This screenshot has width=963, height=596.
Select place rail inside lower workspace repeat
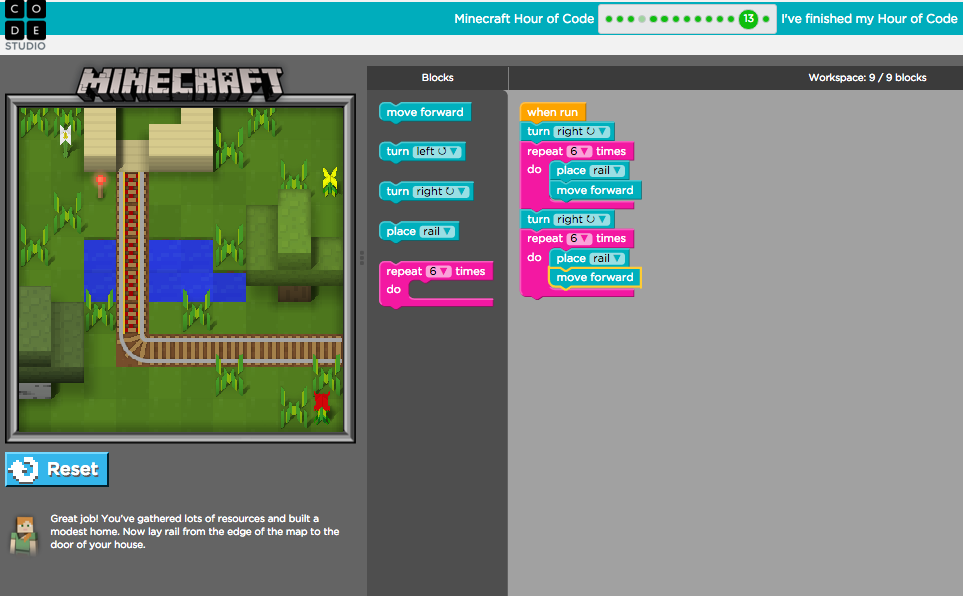(589, 258)
